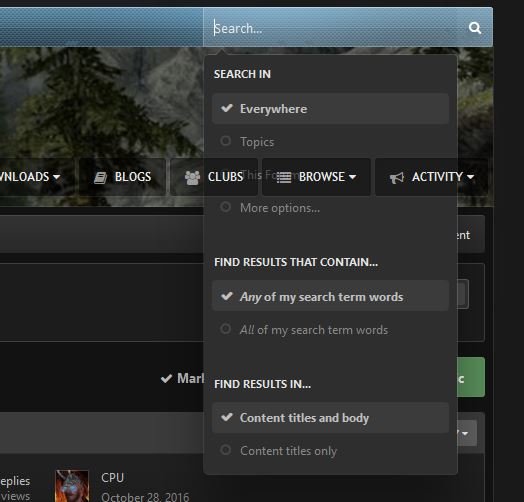Open the Clubs navigation tab

coord(214,177)
